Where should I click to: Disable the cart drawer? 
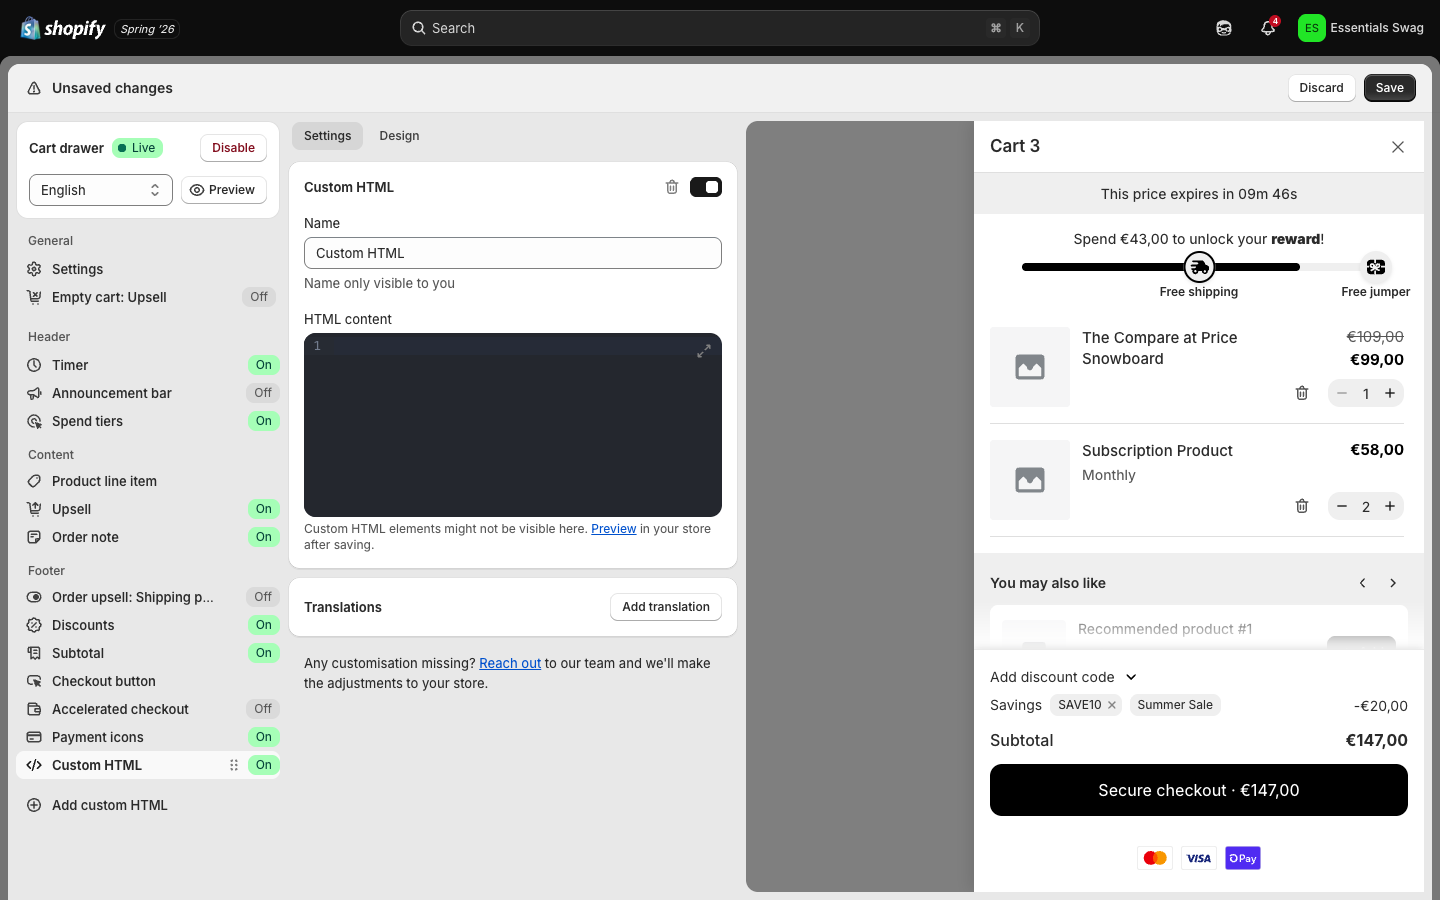tap(233, 148)
